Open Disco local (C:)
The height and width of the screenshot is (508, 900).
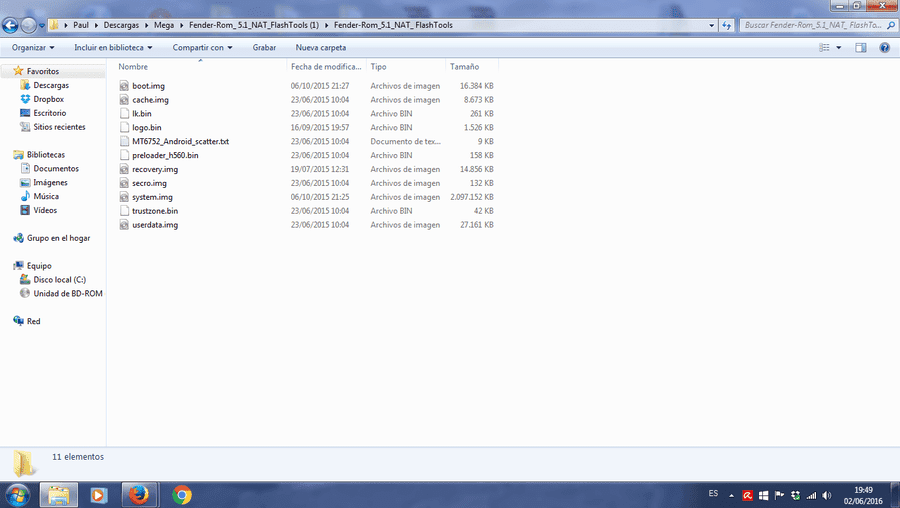tap(60, 280)
